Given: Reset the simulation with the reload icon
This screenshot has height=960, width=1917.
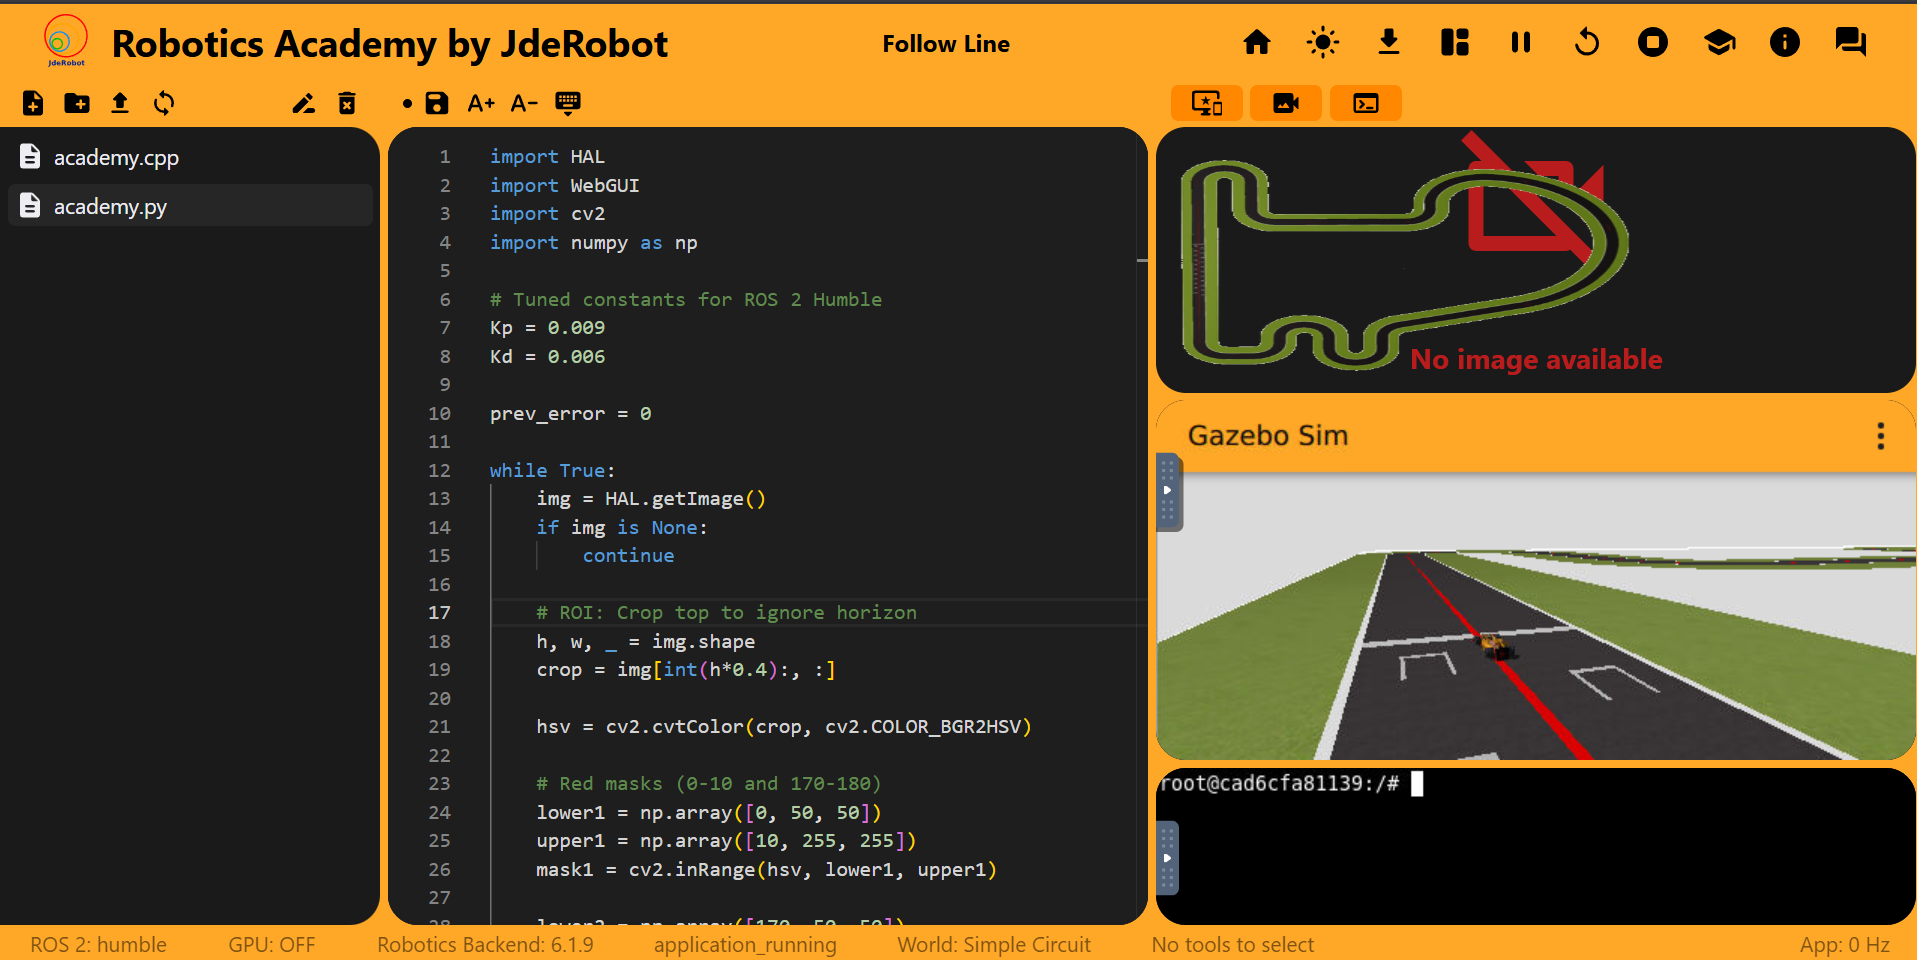Looking at the screenshot, I should (x=1587, y=42).
